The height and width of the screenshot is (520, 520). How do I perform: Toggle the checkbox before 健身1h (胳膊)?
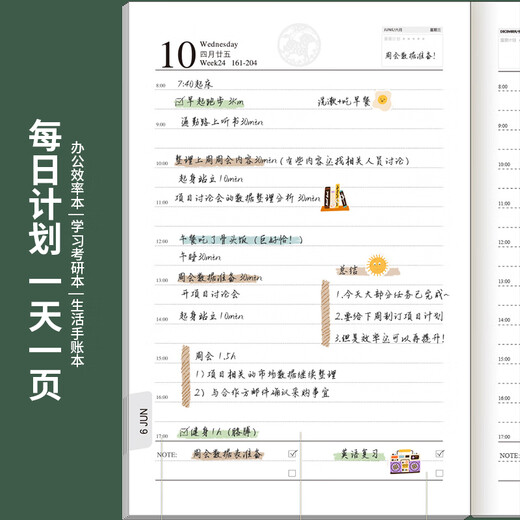(184, 432)
